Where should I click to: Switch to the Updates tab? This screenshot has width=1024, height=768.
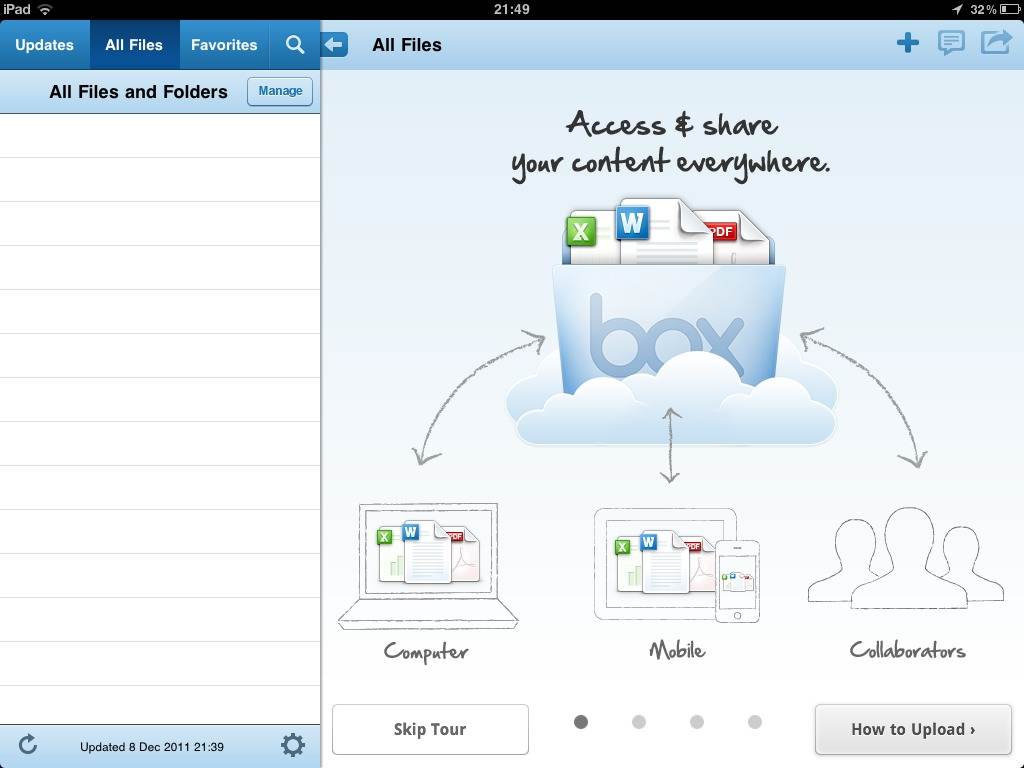[44, 45]
